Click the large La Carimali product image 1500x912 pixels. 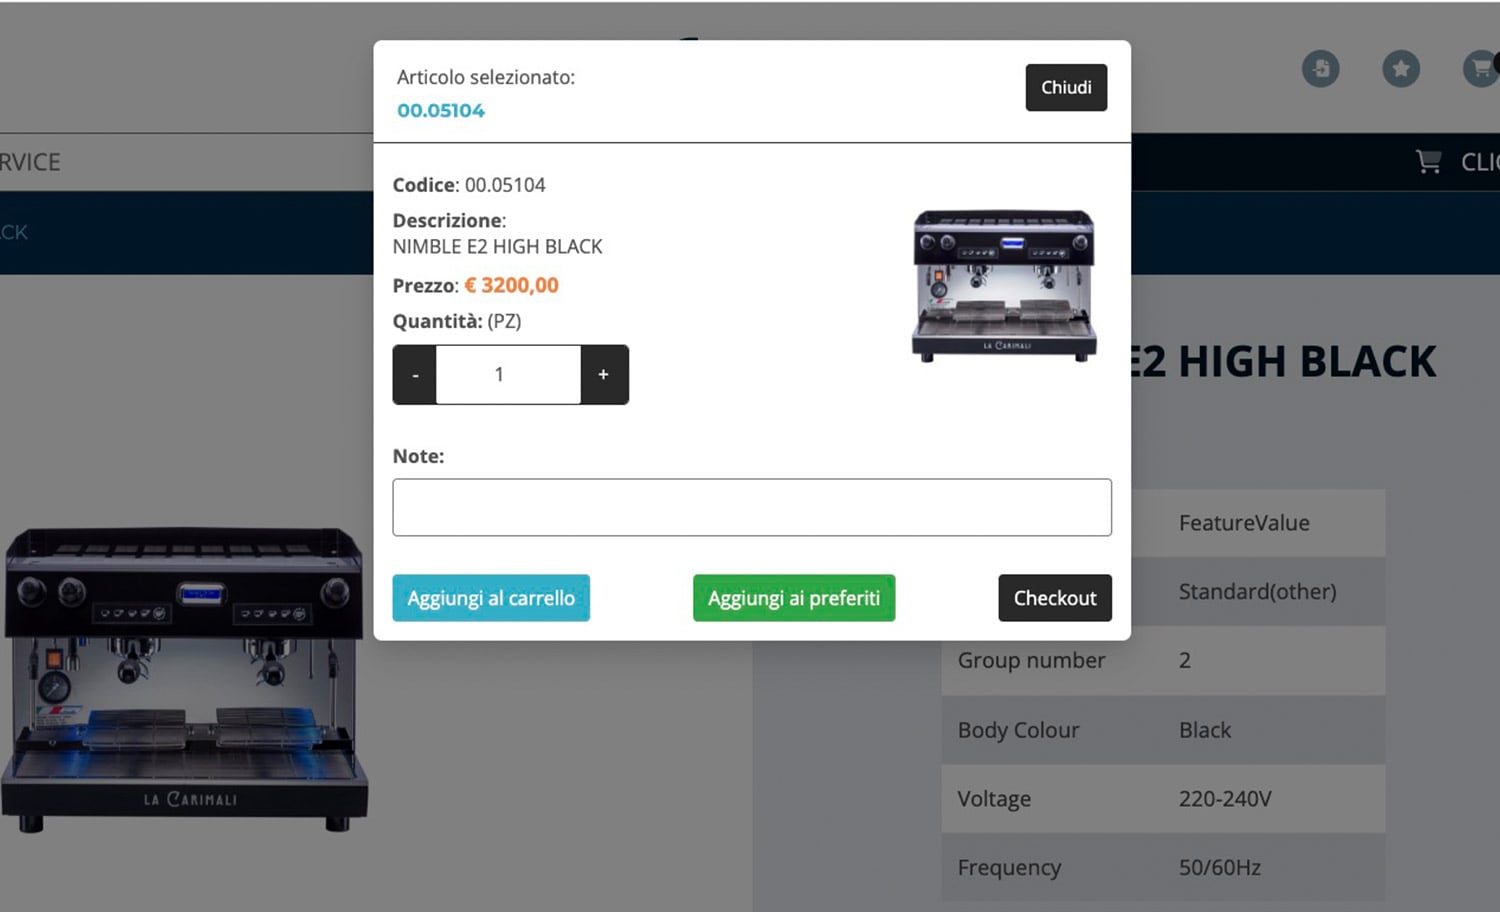tap(183, 680)
